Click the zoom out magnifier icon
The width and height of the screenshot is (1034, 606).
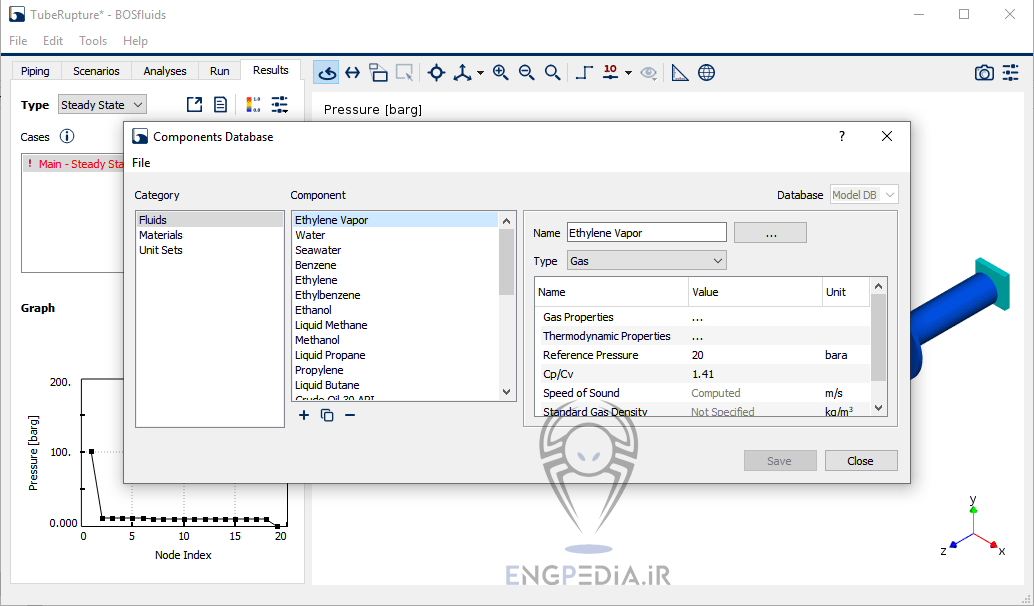(x=526, y=72)
